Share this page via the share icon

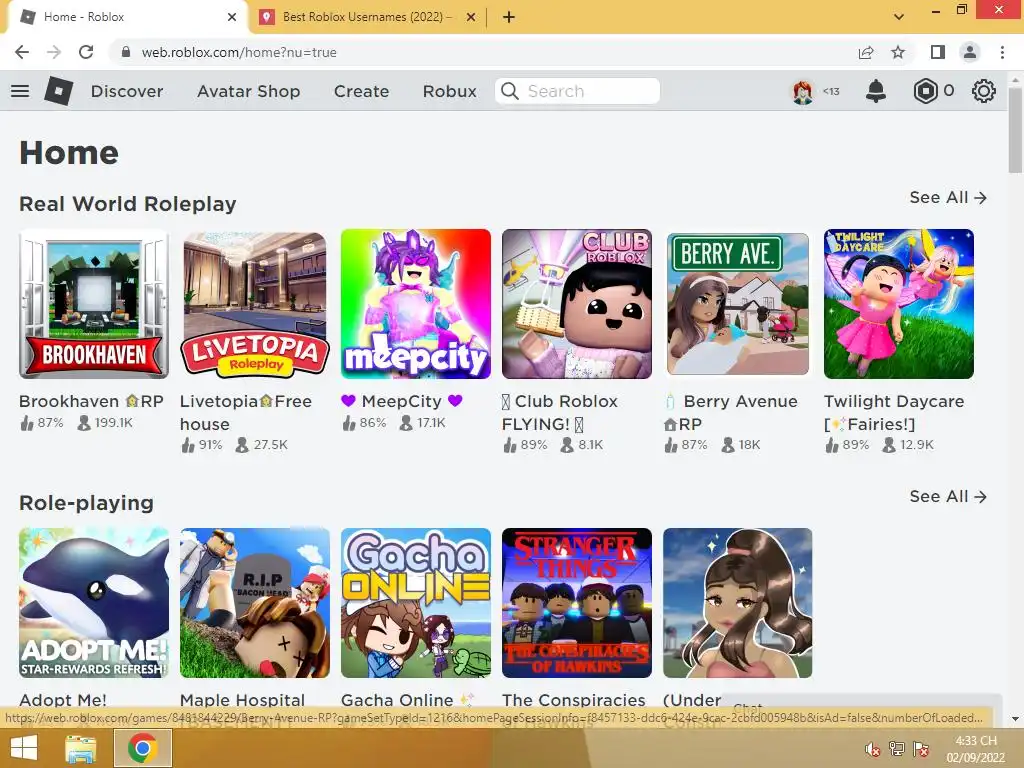(866, 52)
